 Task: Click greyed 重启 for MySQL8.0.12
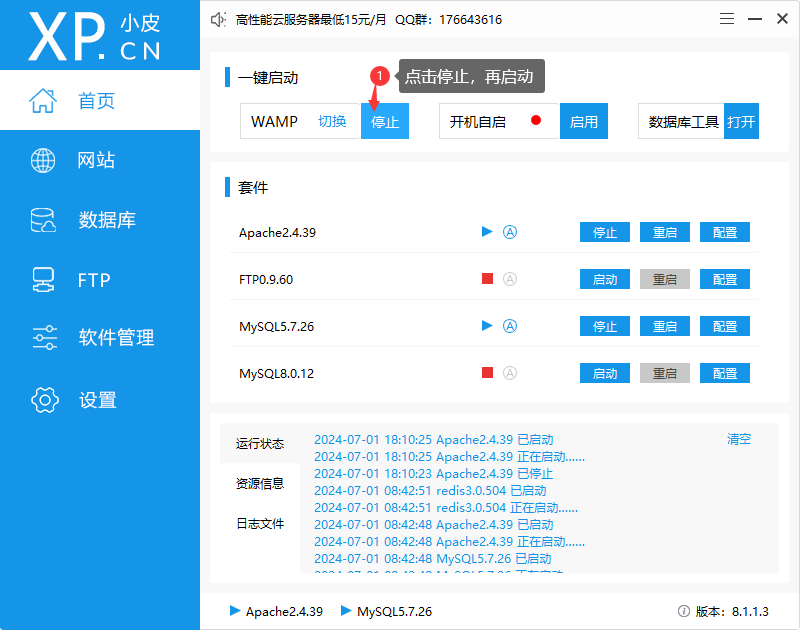[x=665, y=373]
